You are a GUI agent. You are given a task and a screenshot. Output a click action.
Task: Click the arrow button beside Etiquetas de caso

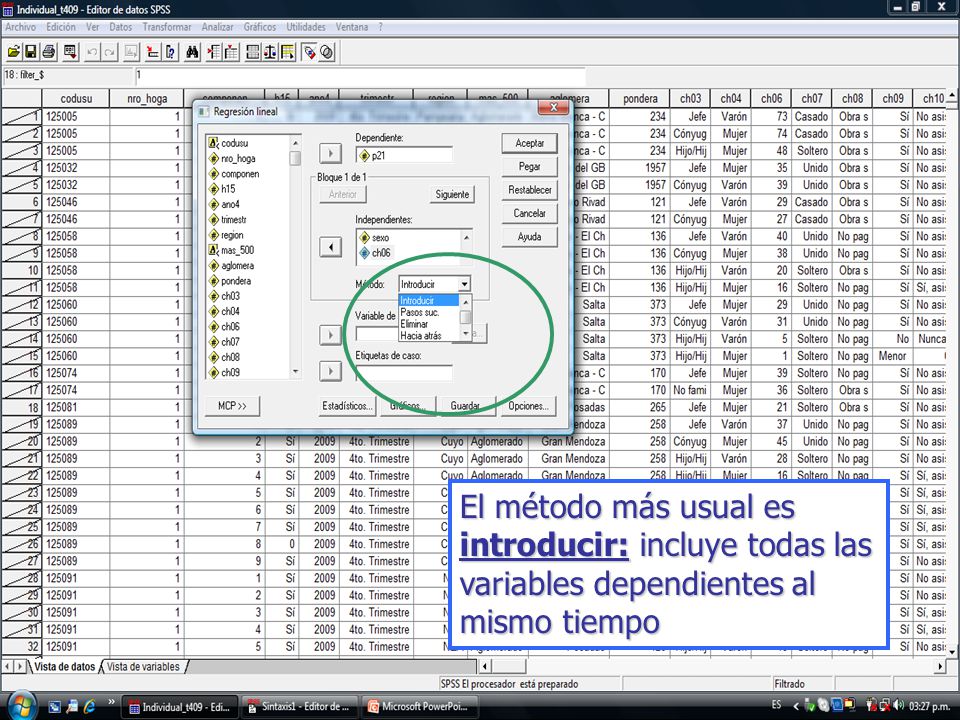click(x=331, y=371)
